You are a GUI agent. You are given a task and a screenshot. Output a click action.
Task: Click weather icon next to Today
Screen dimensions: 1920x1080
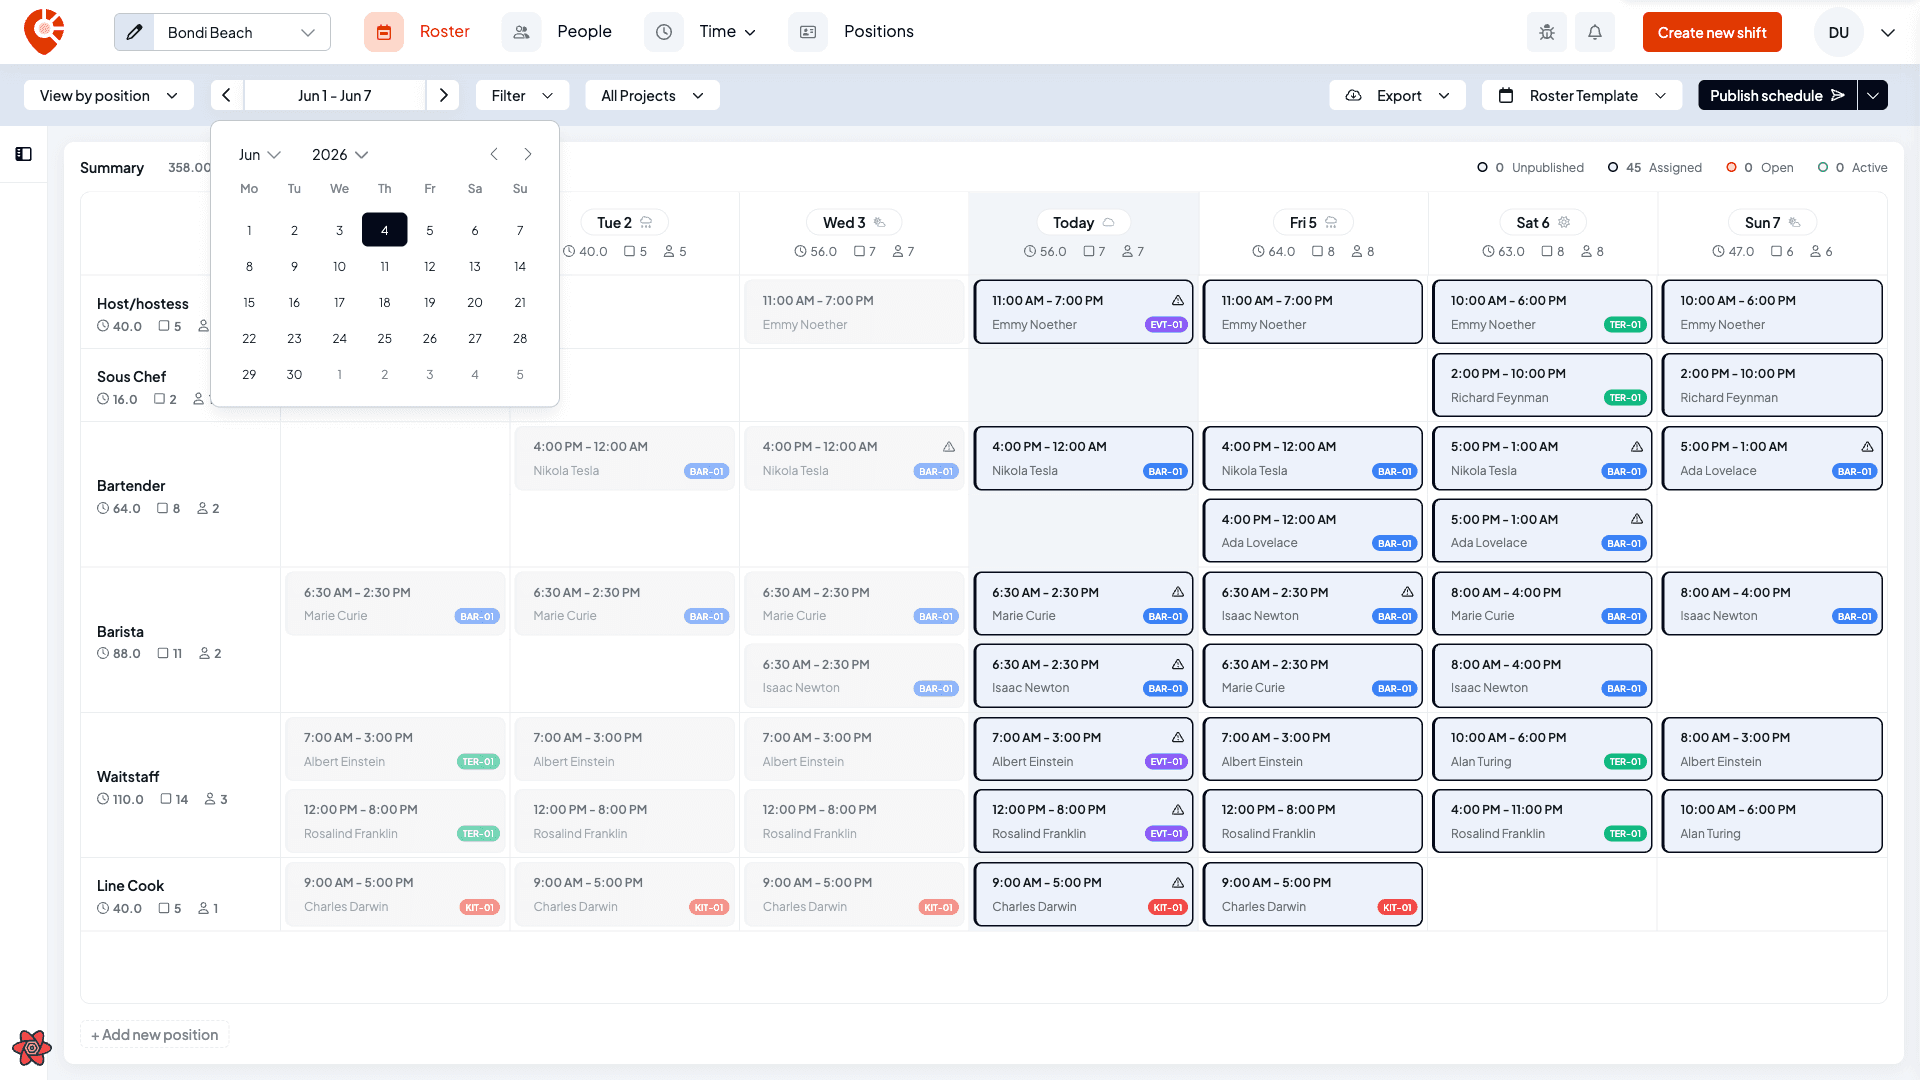[x=1108, y=222]
